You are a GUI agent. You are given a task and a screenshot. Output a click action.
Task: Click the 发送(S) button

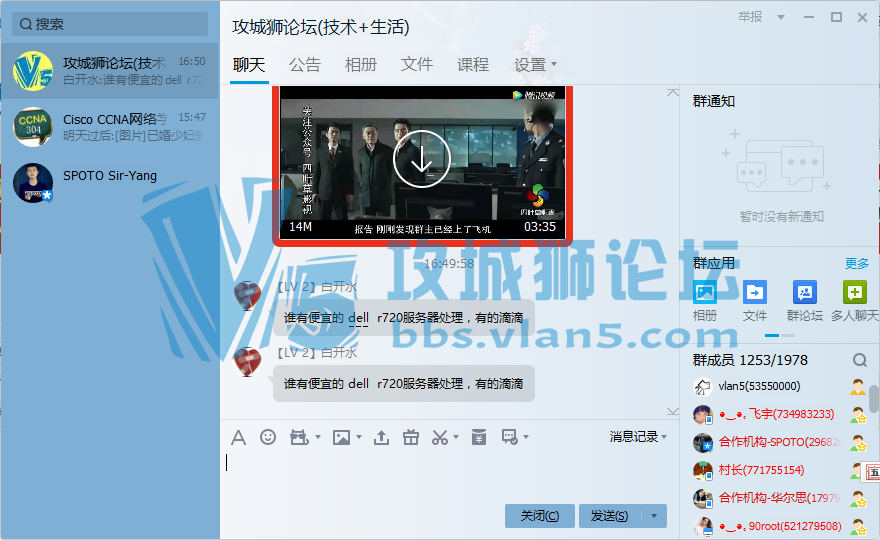click(611, 516)
